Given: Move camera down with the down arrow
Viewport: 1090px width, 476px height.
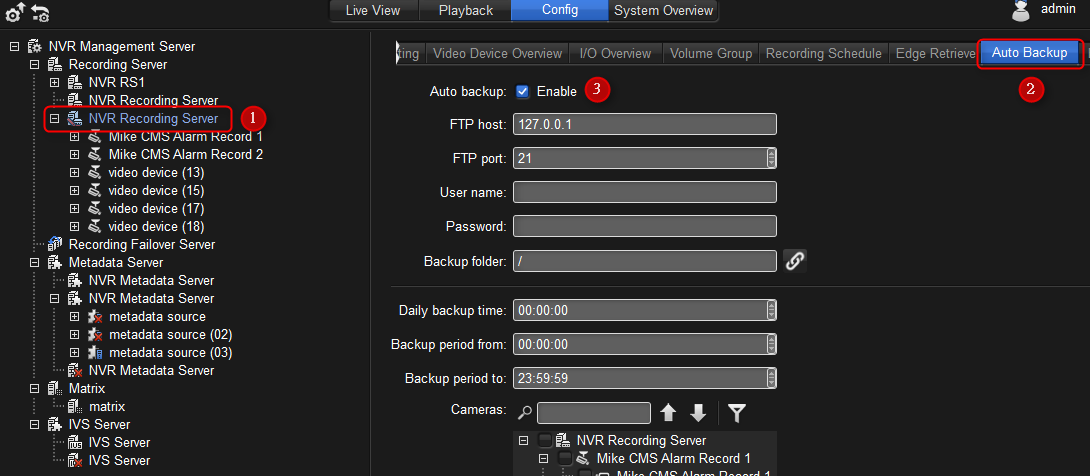Looking at the screenshot, I should click(698, 413).
